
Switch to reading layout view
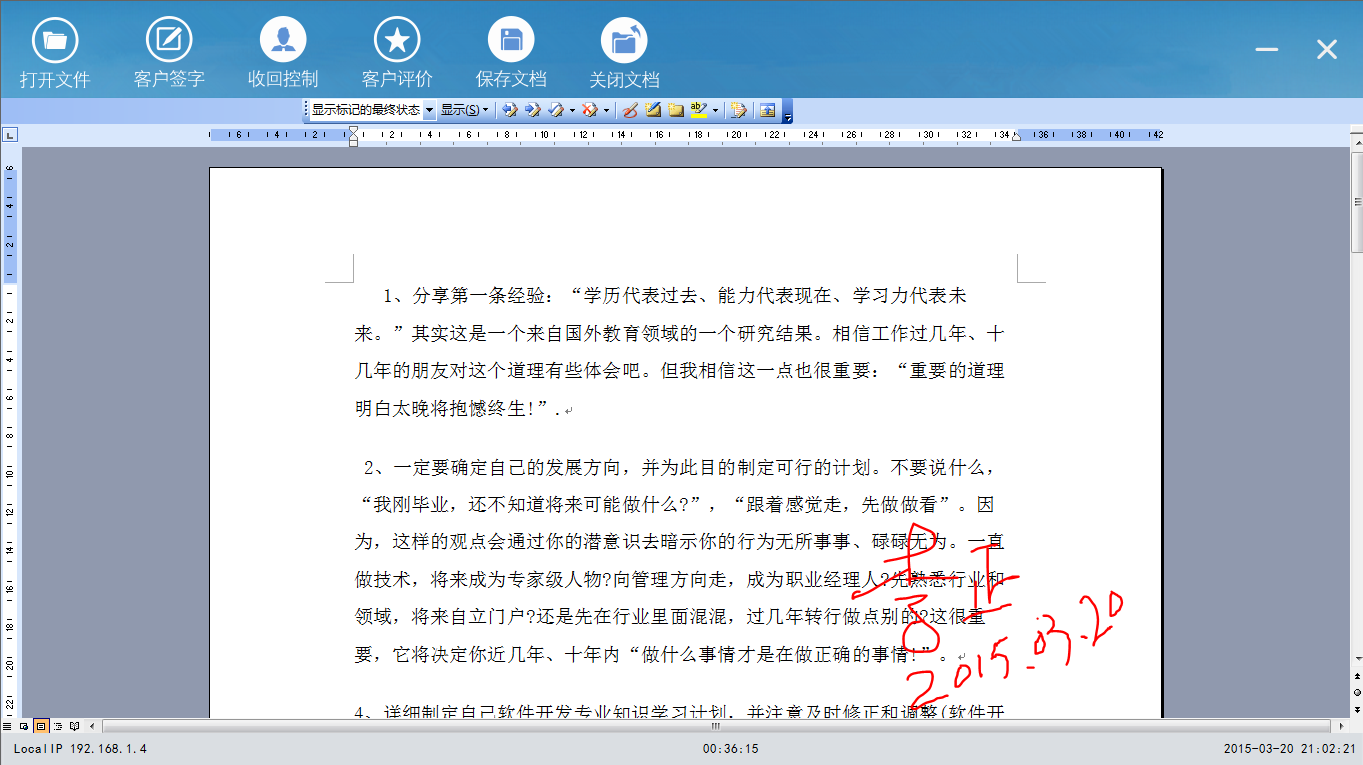coord(75,726)
